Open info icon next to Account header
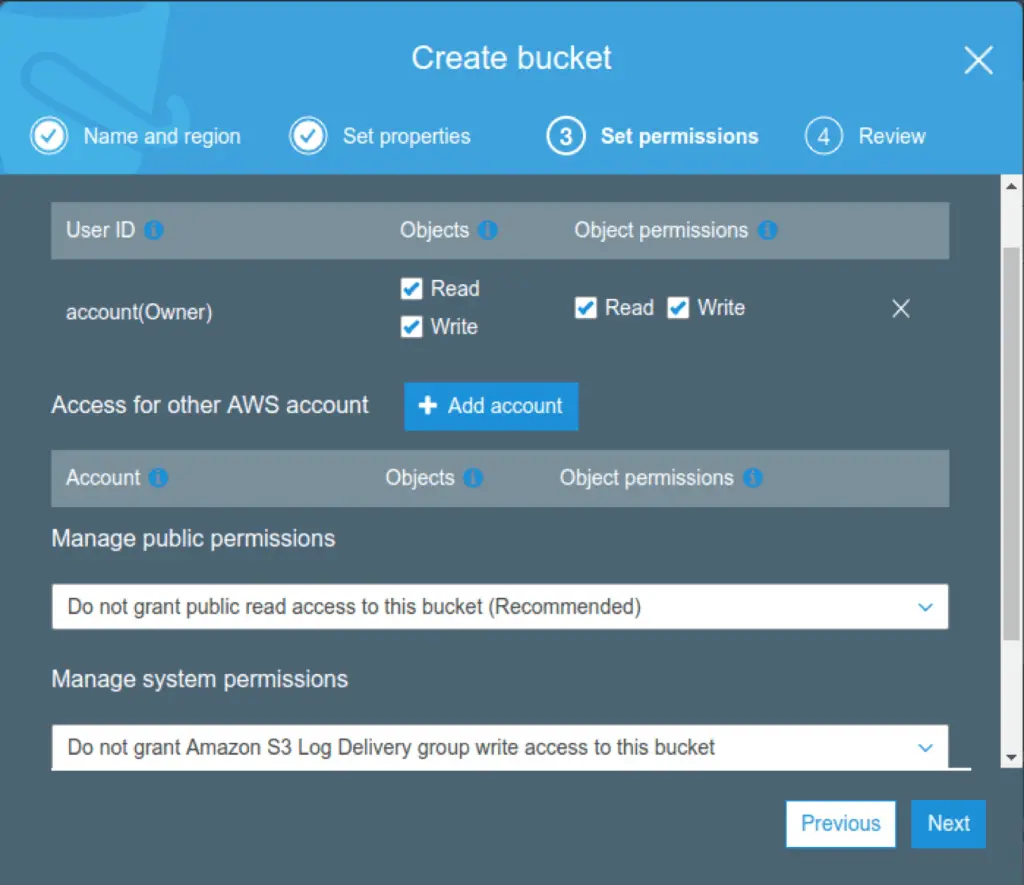This screenshot has height=885, width=1024. tap(158, 477)
